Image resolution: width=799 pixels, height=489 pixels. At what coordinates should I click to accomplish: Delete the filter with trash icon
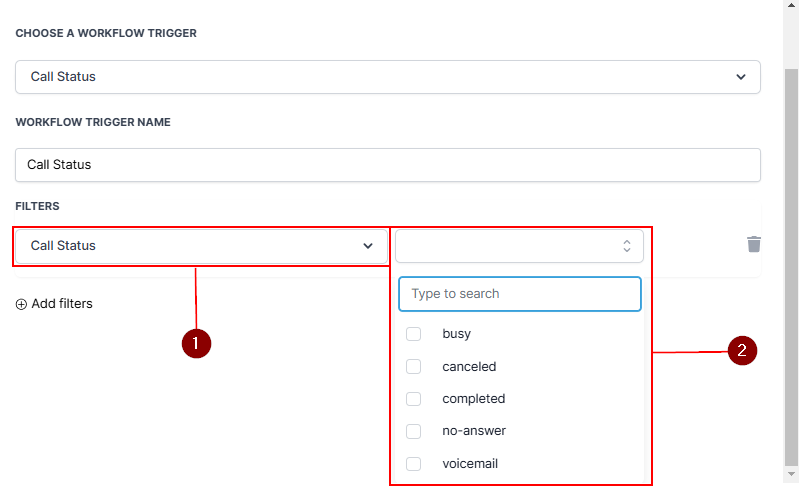[x=754, y=244]
